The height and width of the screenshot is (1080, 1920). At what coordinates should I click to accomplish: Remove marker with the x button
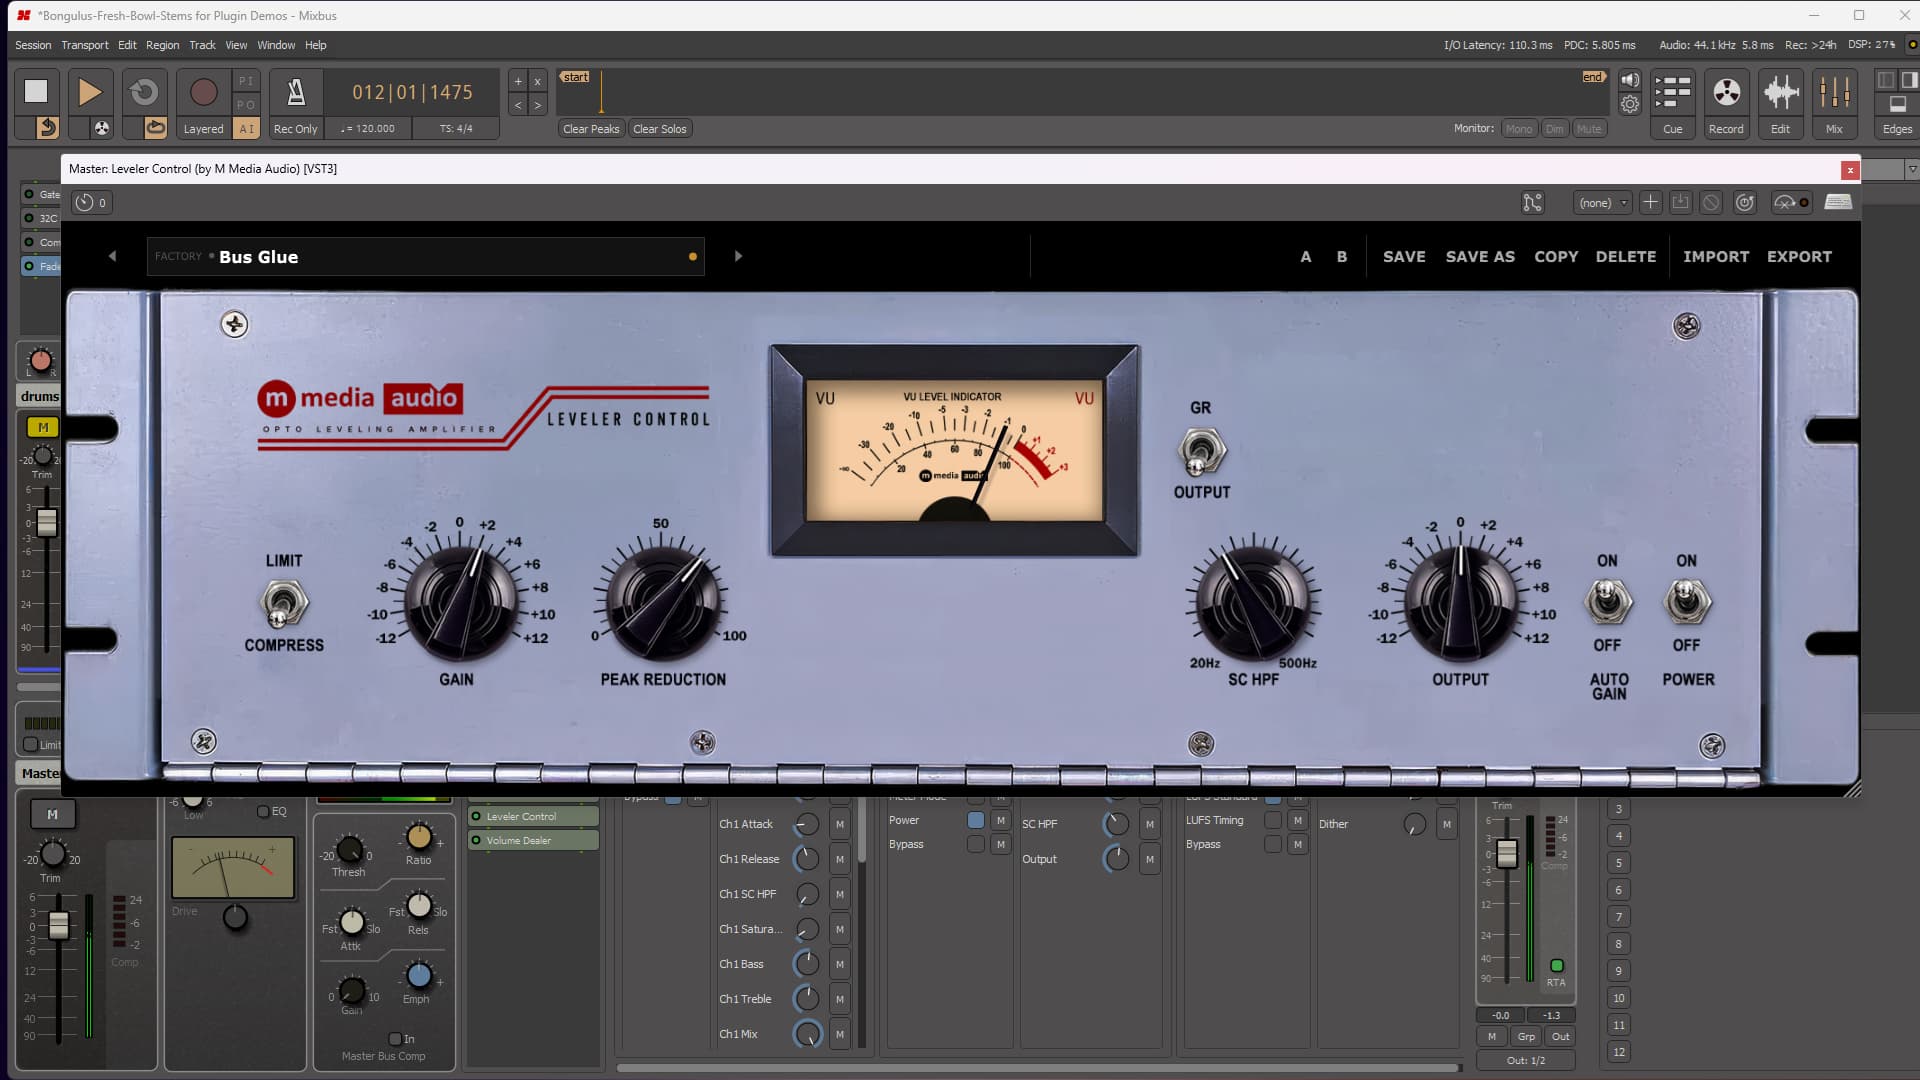click(537, 82)
